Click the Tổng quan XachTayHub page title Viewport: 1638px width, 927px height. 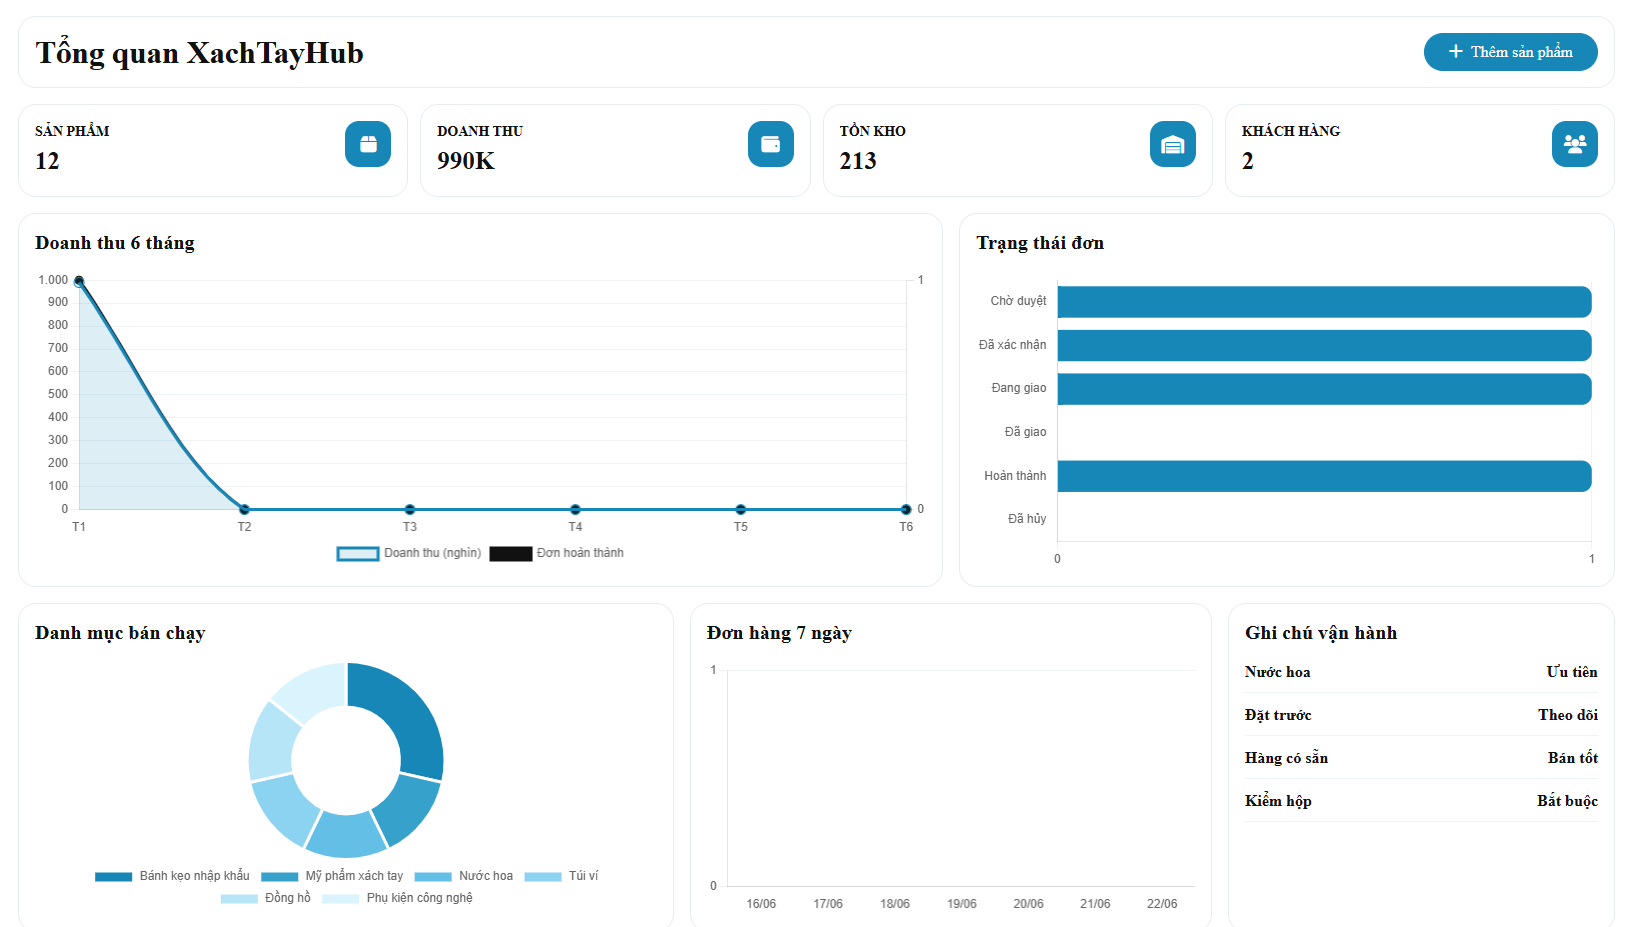coord(200,53)
